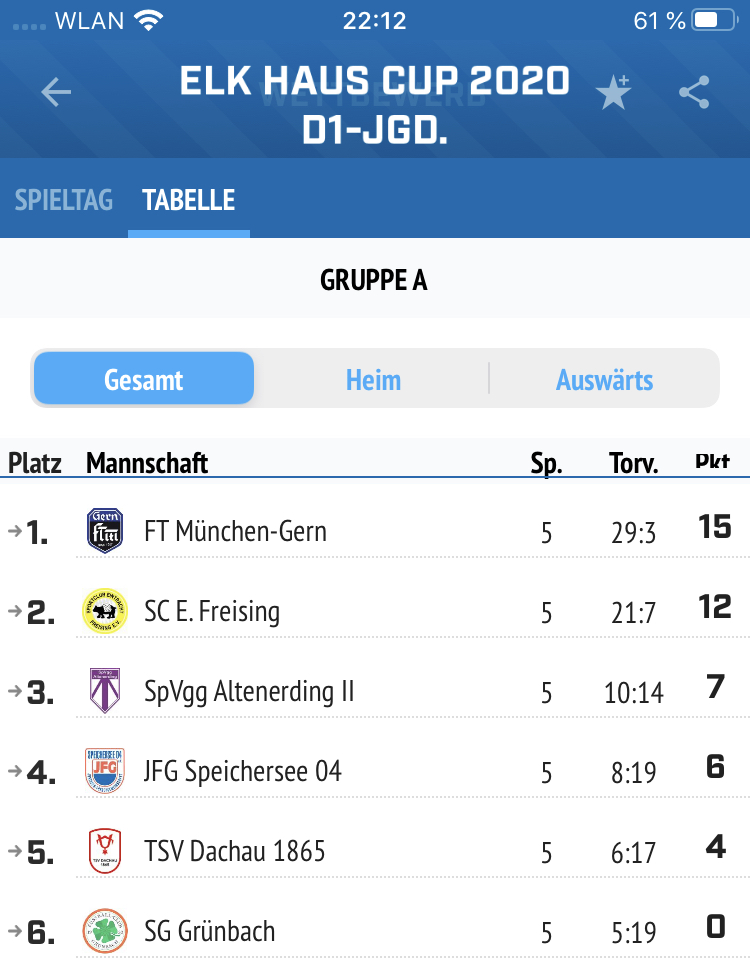Add competition to favorites with star icon
Image resolution: width=750 pixels, height=966 pixels.
click(x=613, y=92)
